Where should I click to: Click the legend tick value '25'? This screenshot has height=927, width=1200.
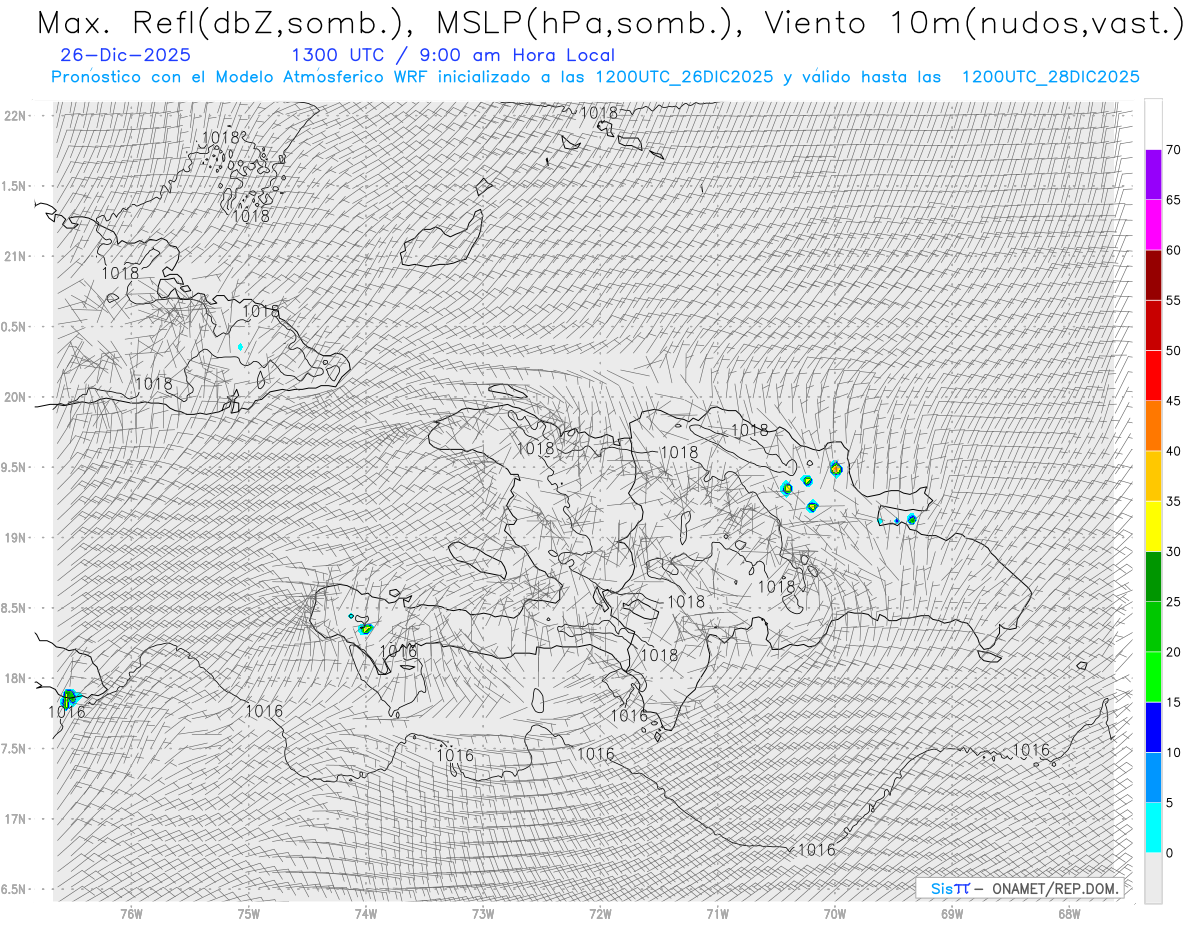pyautogui.click(x=1173, y=602)
